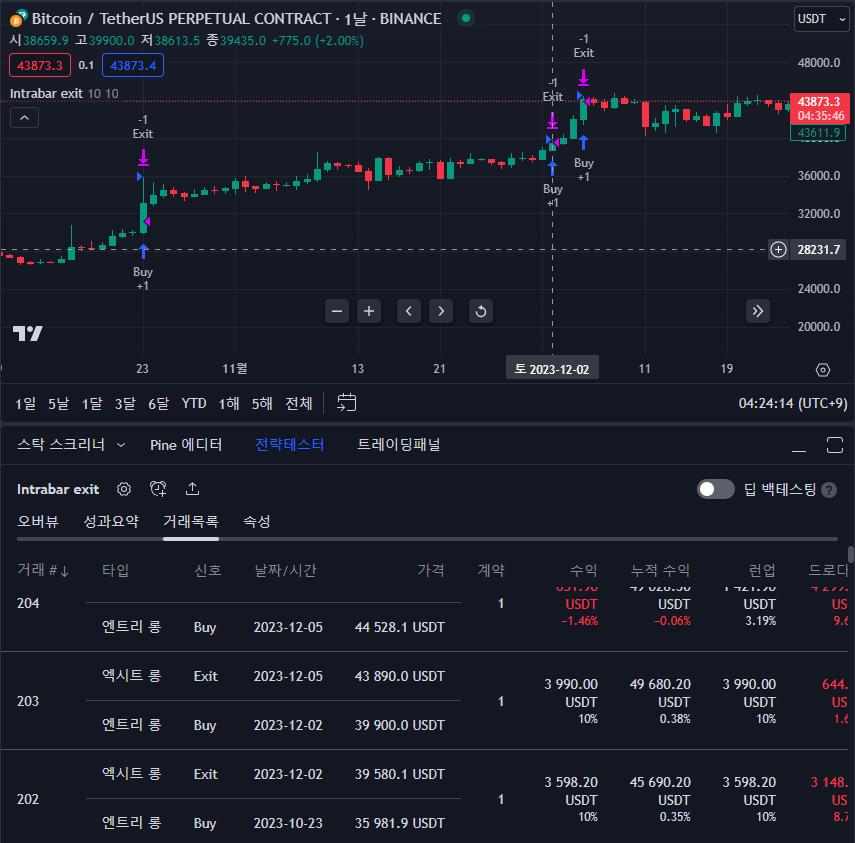This screenshot has width=855, height=843.
Task: Expand the 스탁 스크리너 dropdown arrow
Action: 121,445
